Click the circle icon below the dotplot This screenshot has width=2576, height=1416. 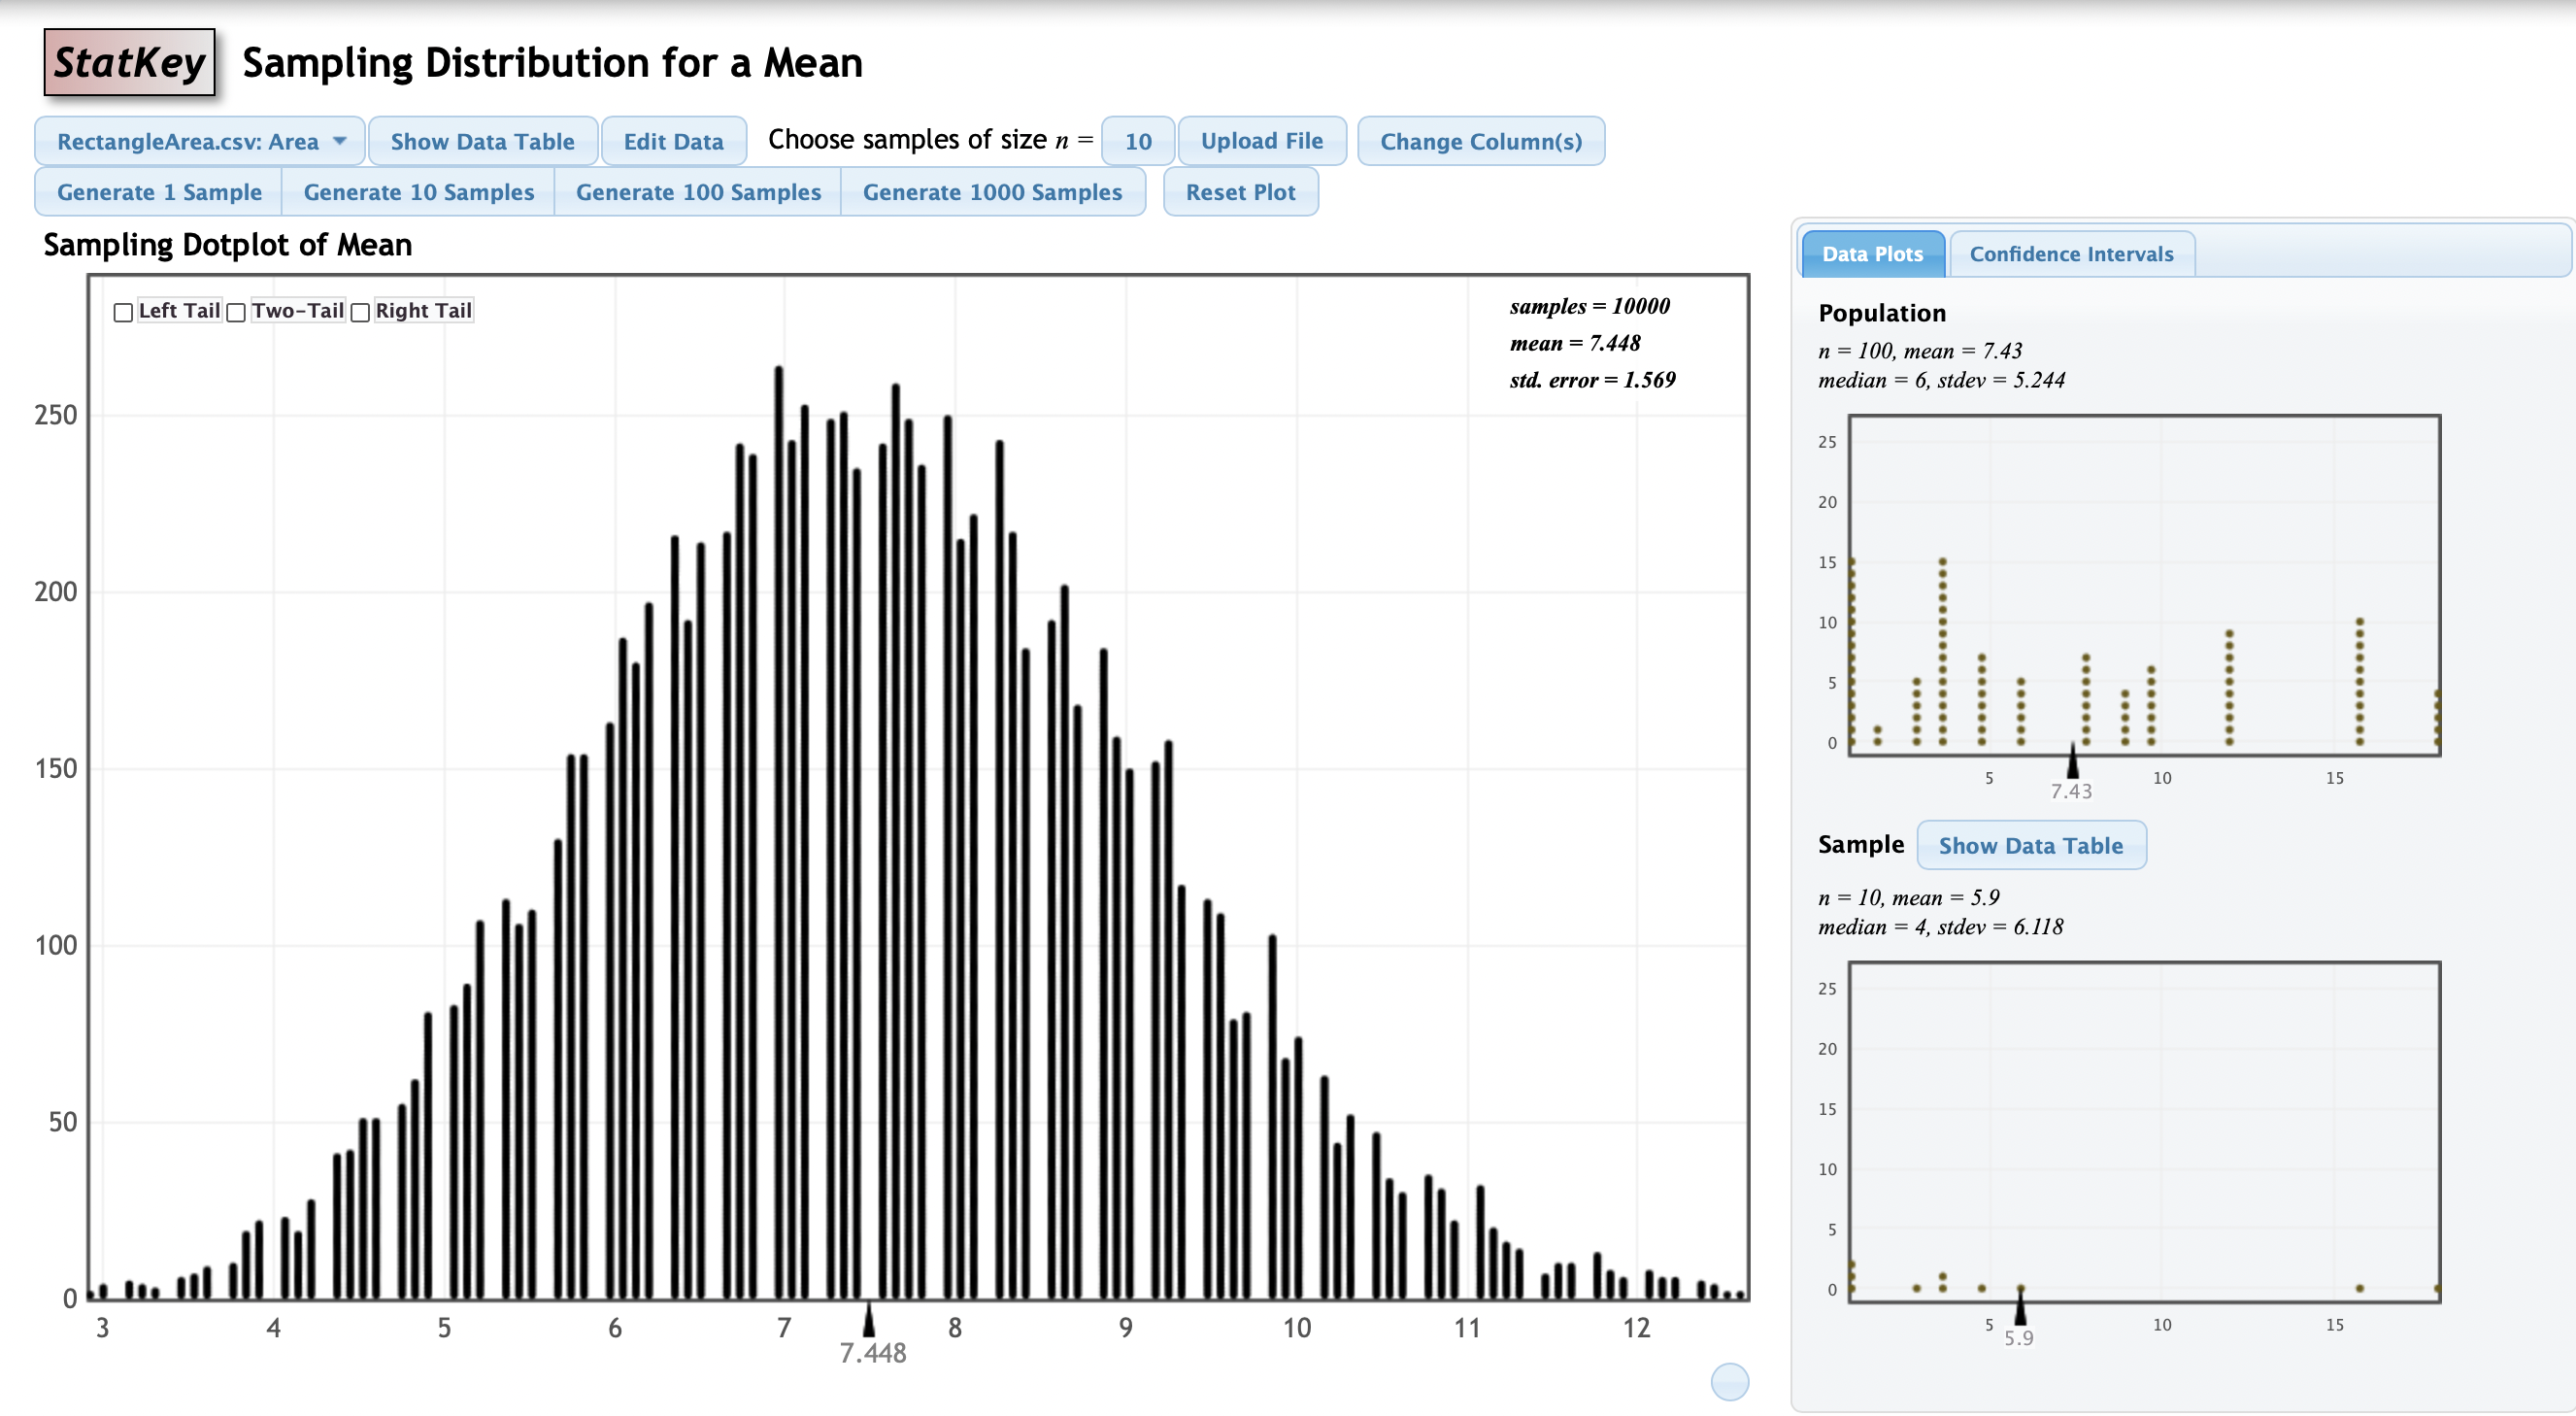click(1729, 1382)
